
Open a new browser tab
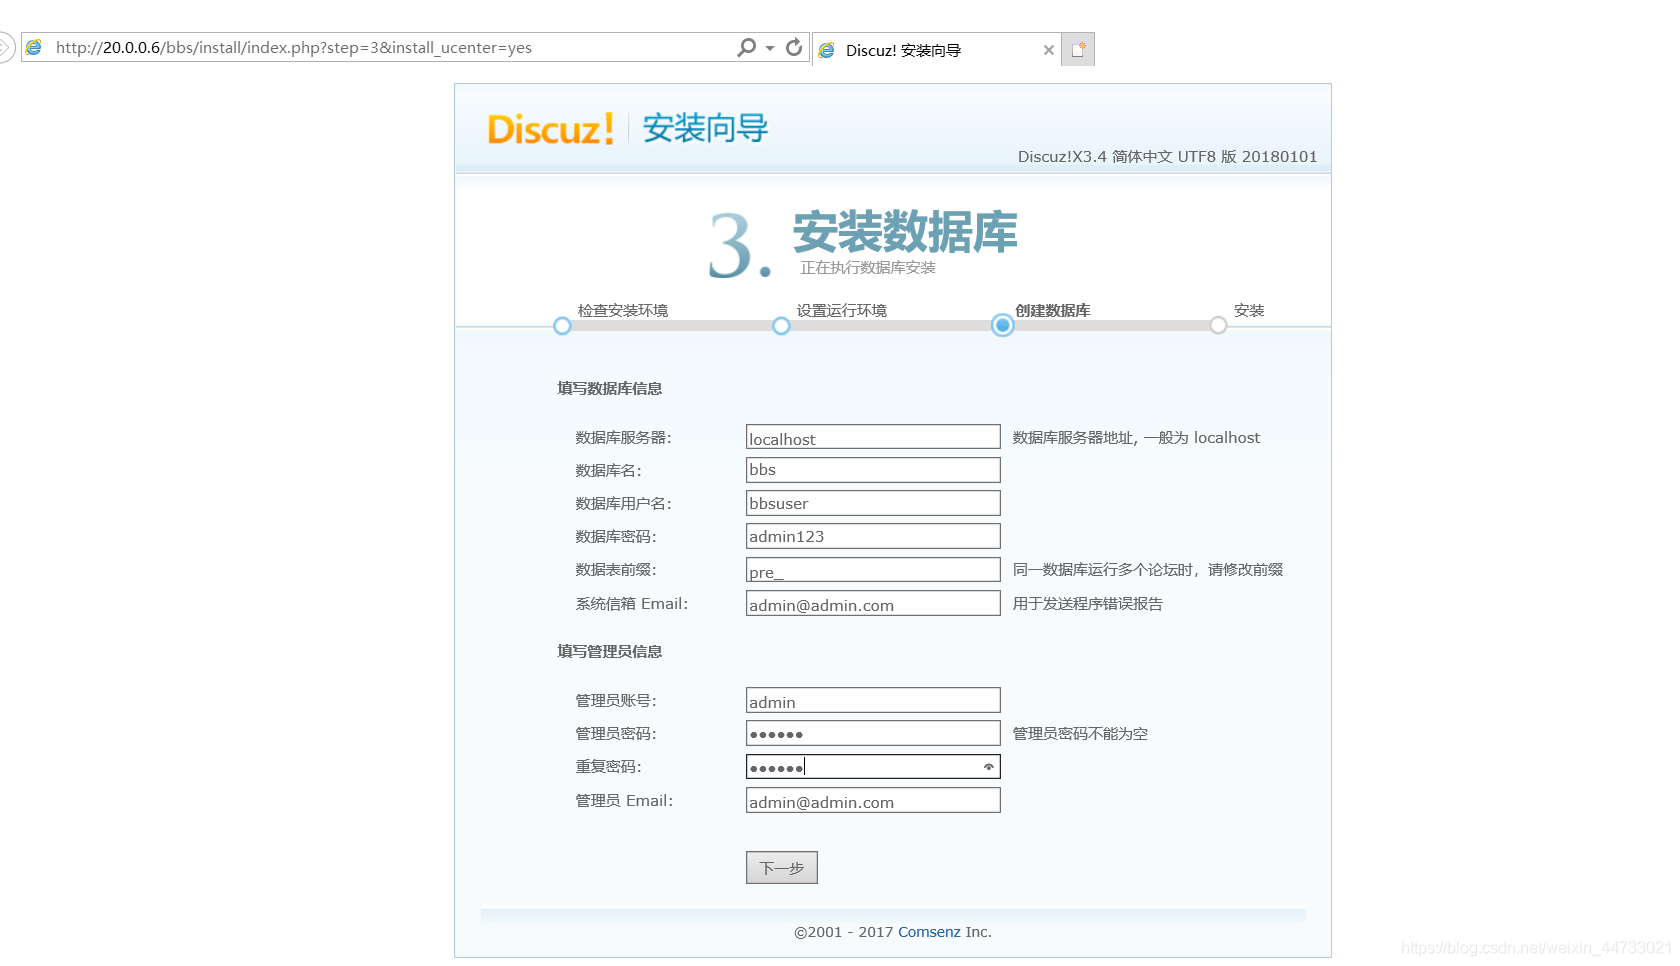tap(1078, 49)
